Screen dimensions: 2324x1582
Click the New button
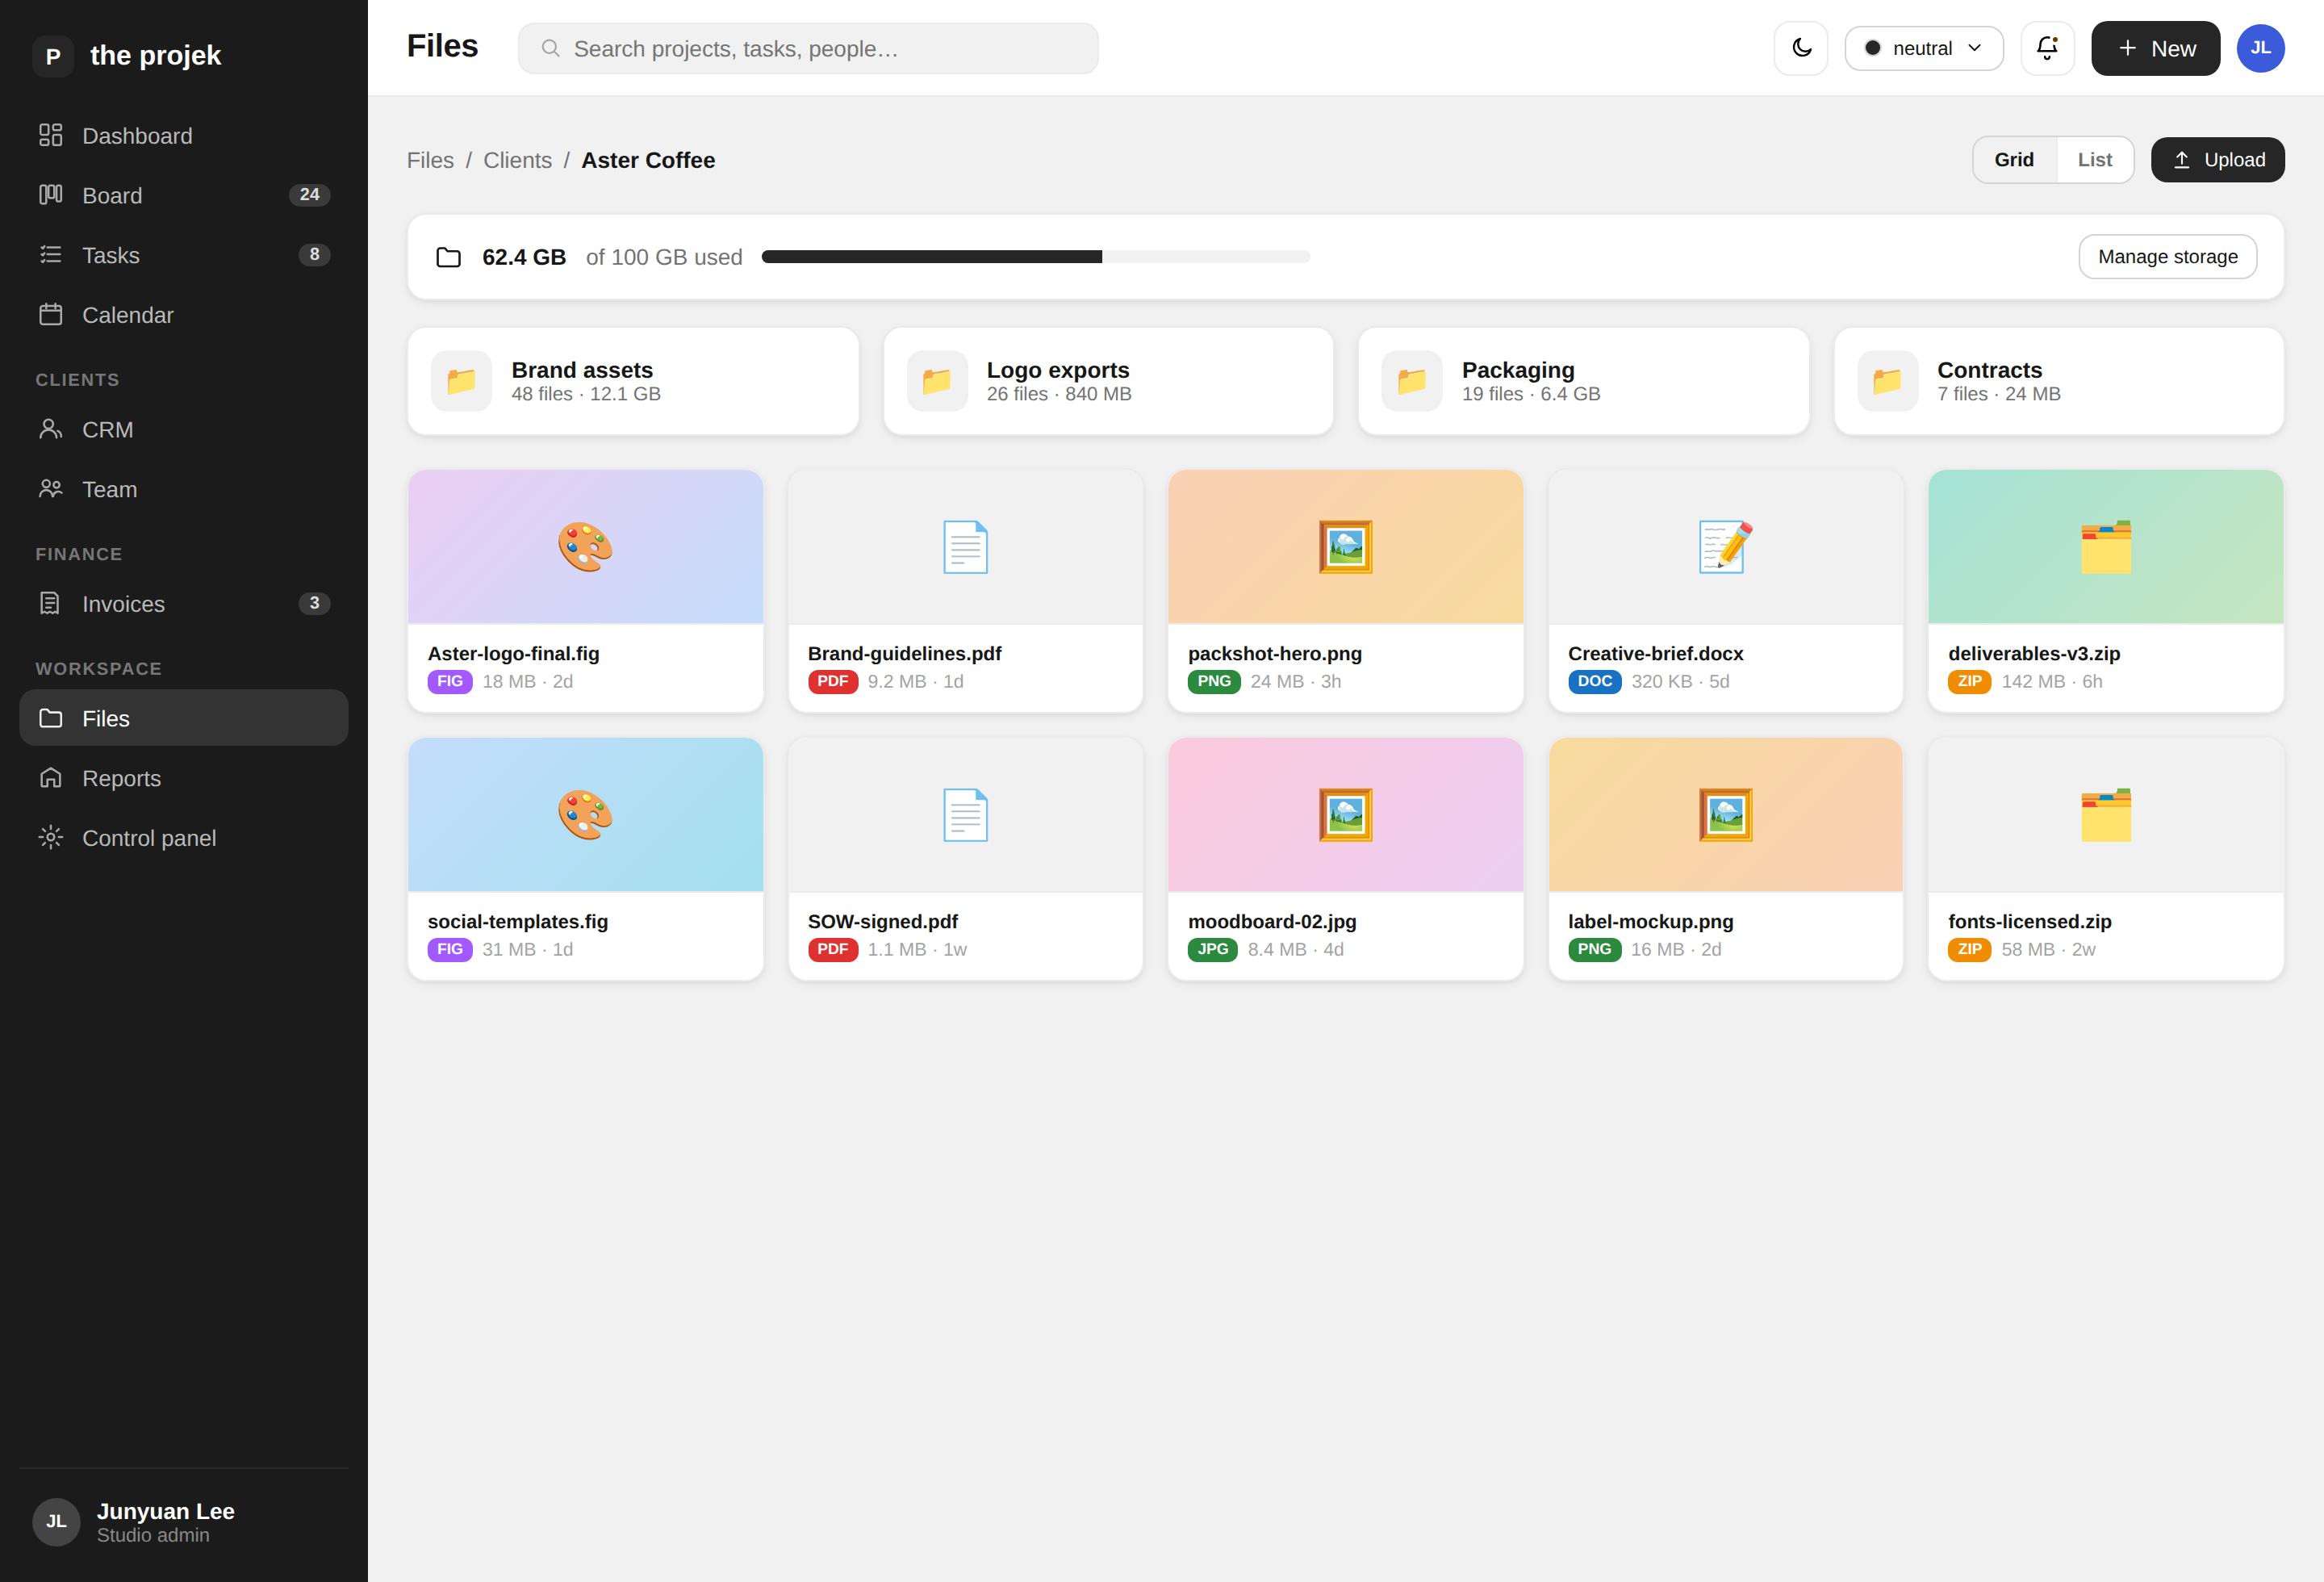click(x=2155, y=48)
